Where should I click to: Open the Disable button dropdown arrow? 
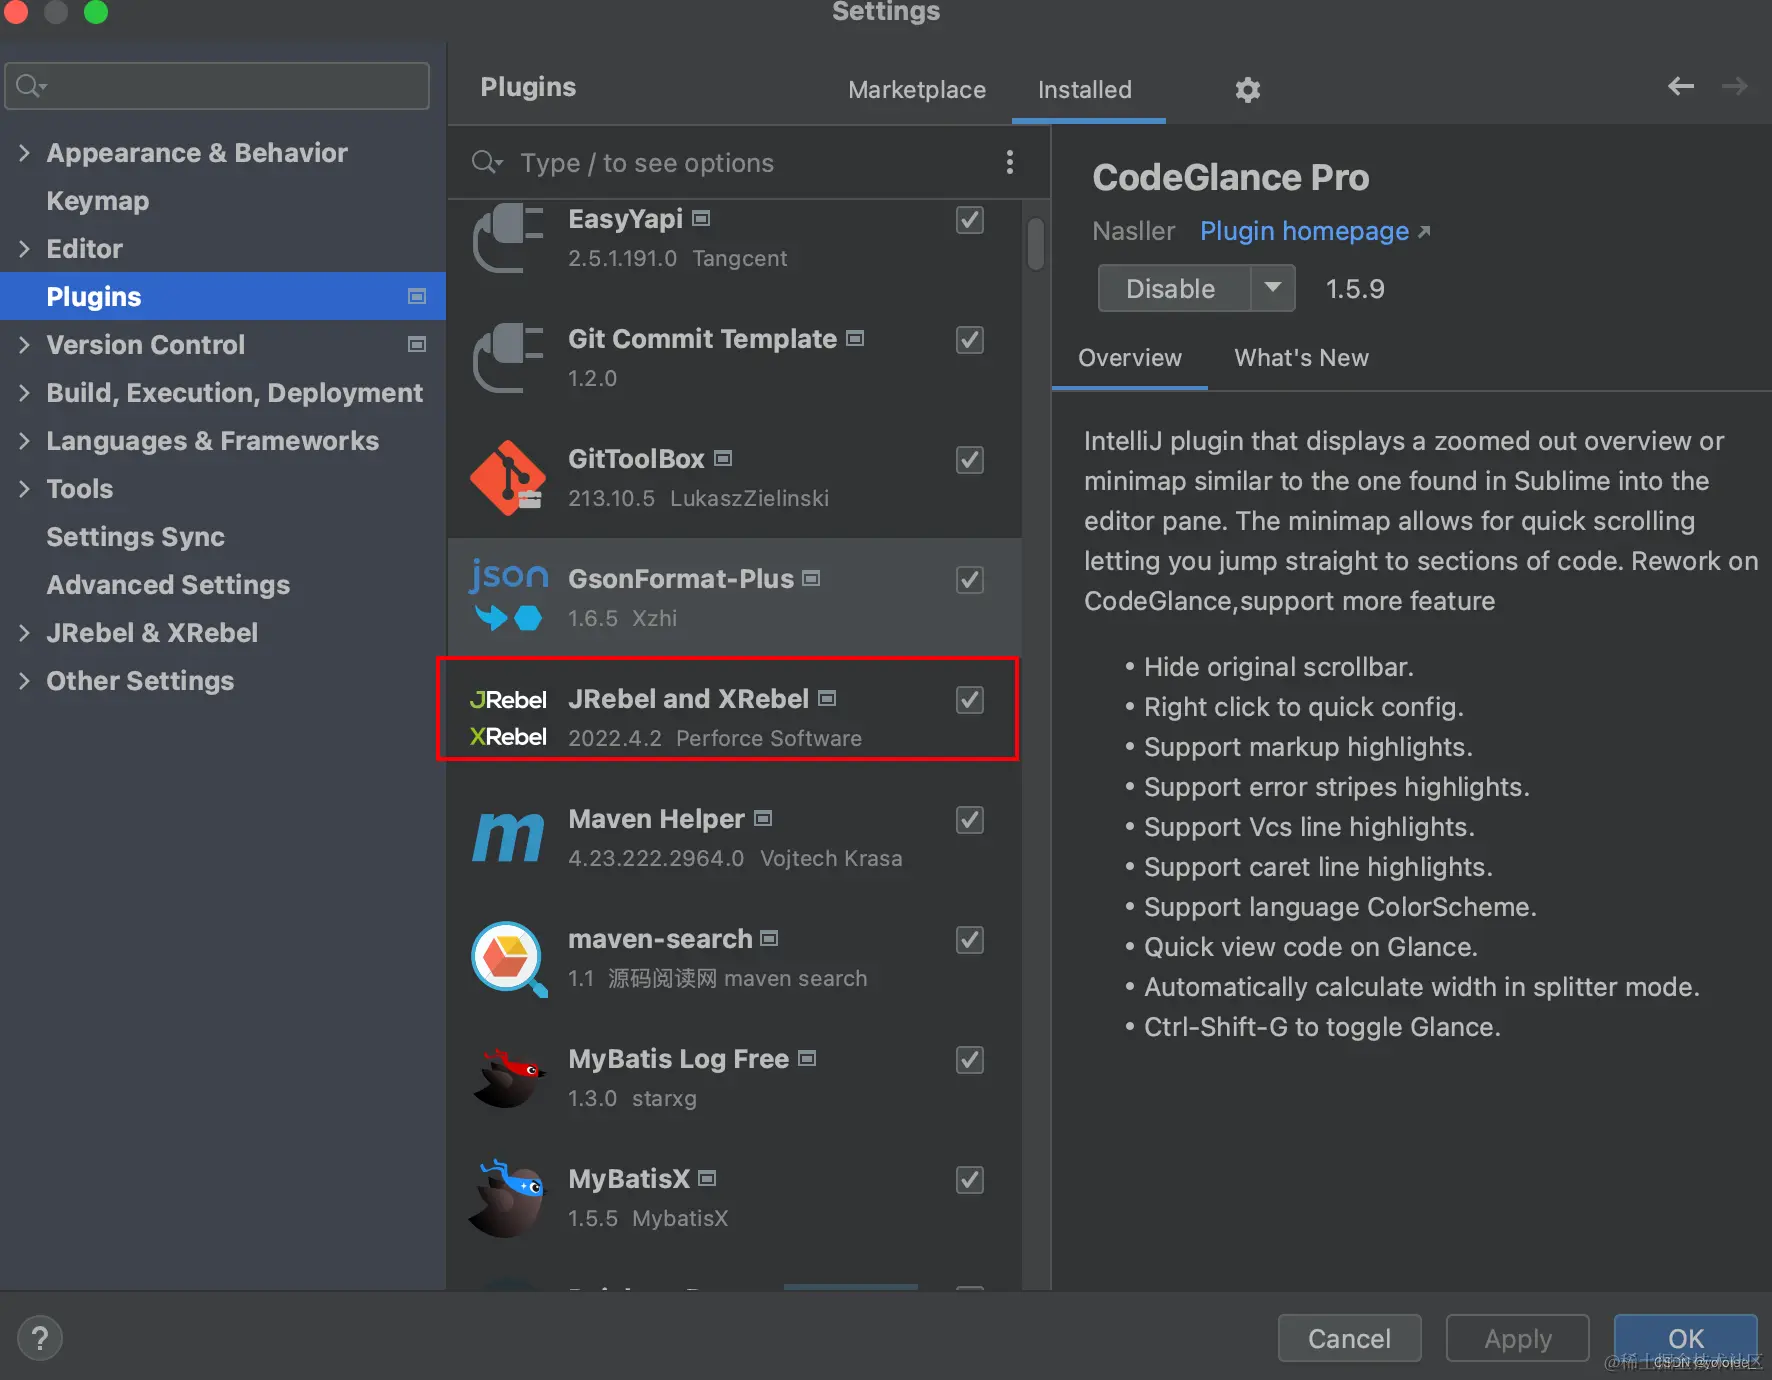click(x=1273, y=288)
